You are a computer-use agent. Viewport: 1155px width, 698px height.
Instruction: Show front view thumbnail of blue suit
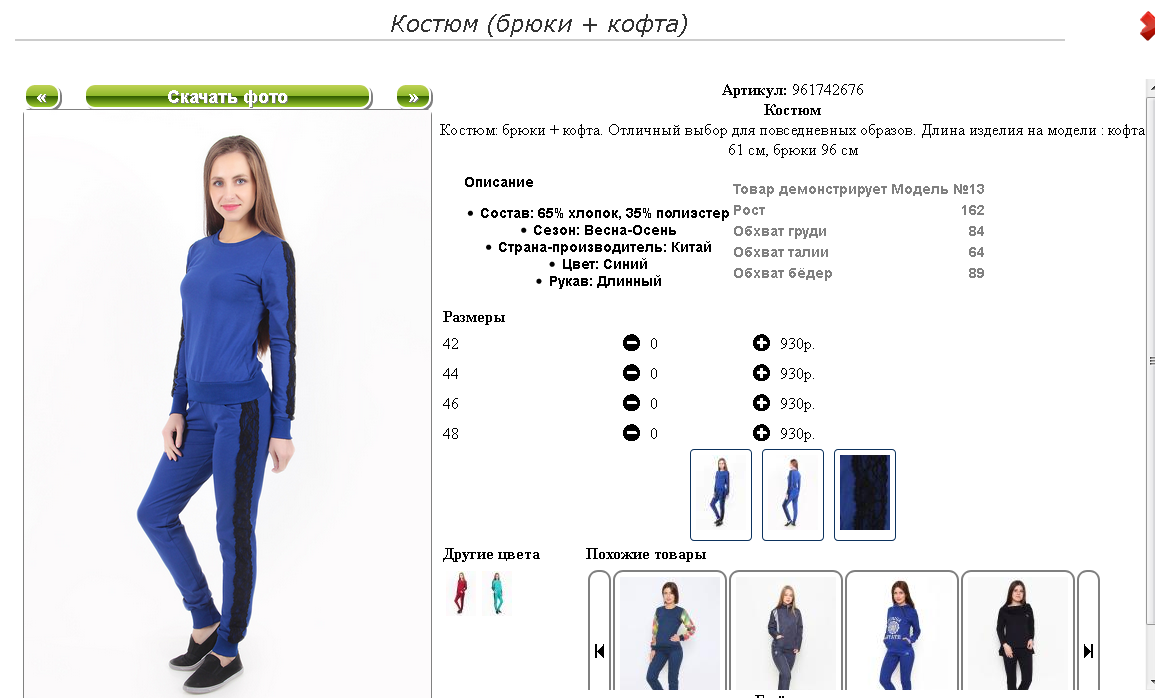[x=720, y=494]
